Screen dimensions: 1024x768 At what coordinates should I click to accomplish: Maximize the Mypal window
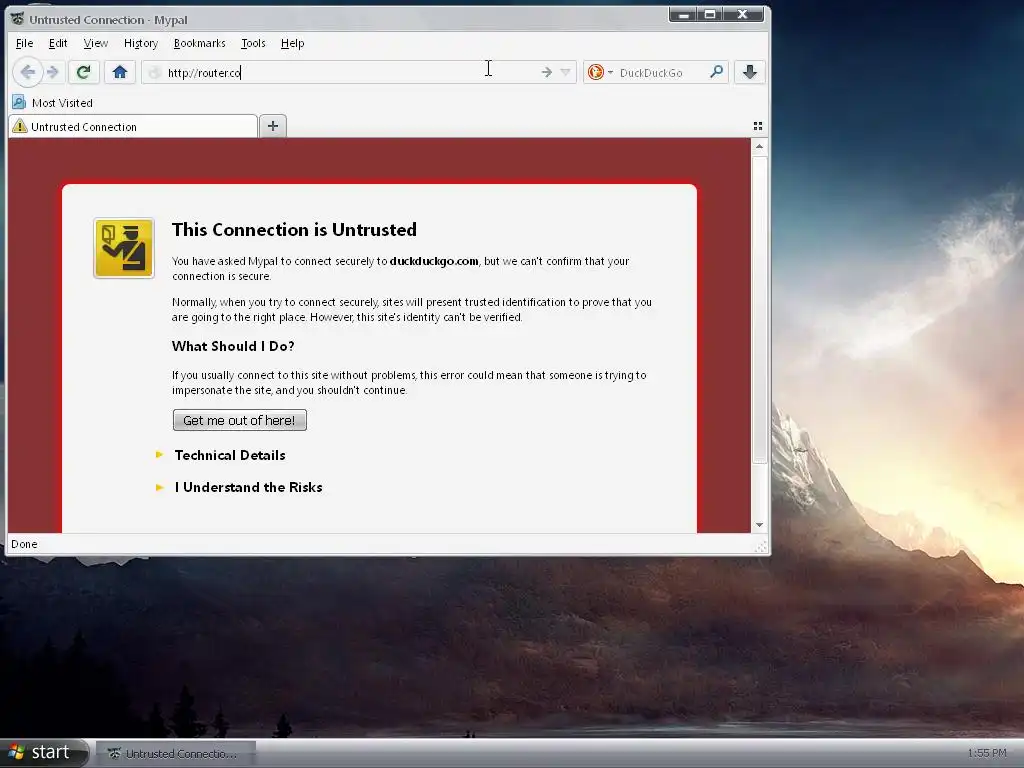710,14
